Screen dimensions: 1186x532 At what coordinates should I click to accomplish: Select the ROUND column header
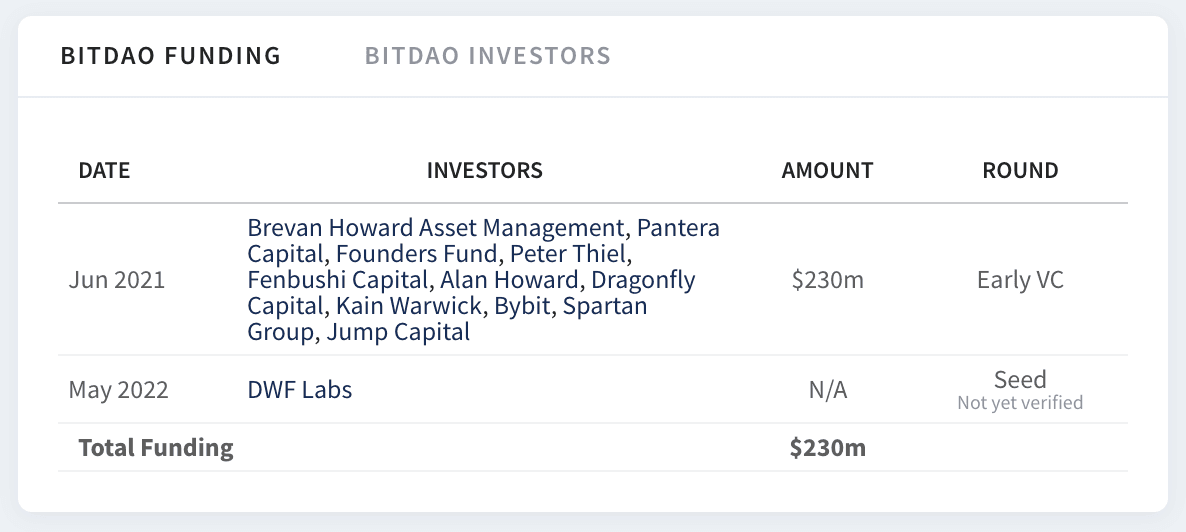click(1020, 170)
